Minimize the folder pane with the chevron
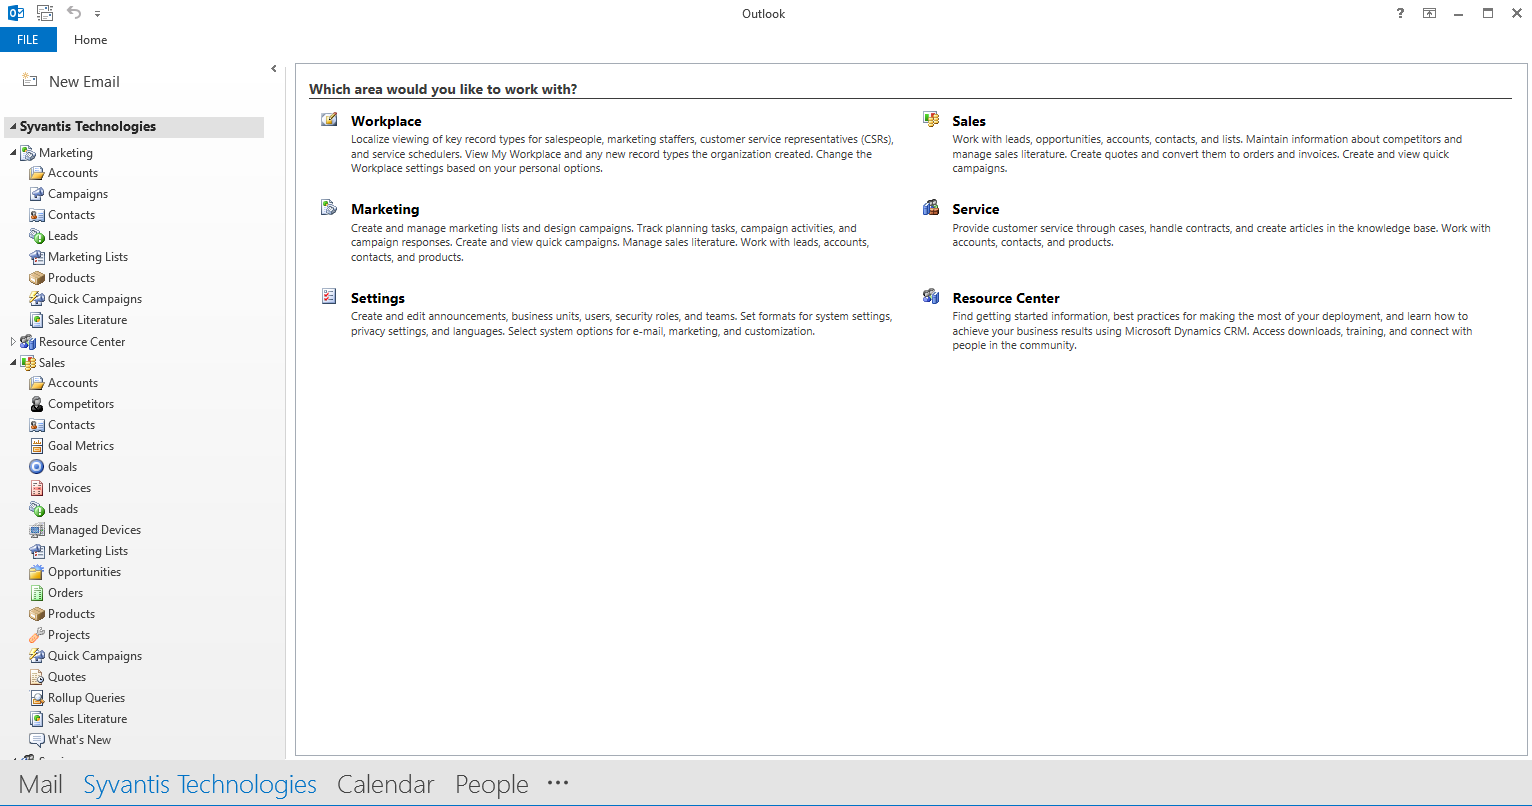The image size is (1532, 806). pyautogui.click(x=273, y=69)
